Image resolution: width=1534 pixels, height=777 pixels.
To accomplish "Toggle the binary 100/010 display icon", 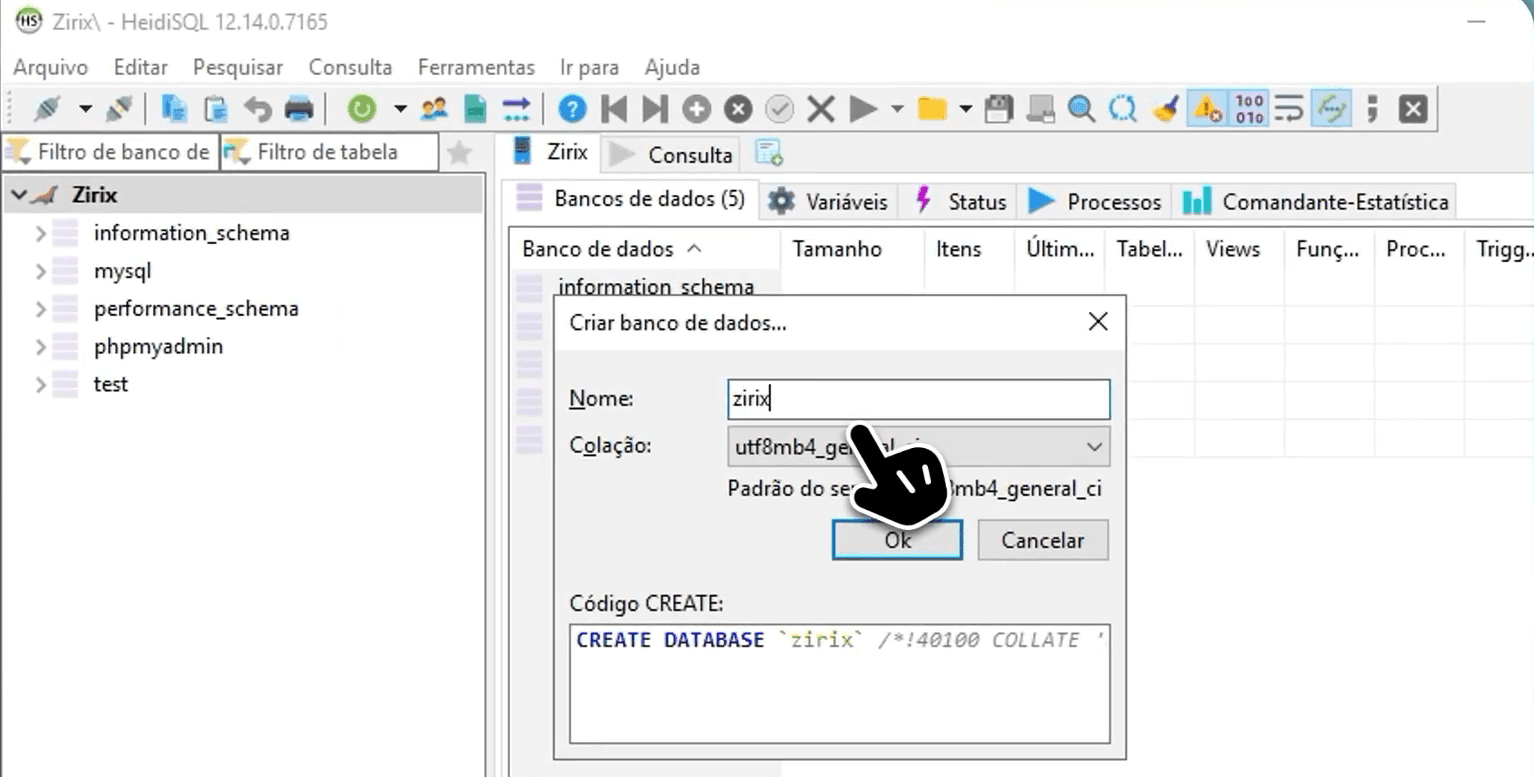I will (1249, 108).
